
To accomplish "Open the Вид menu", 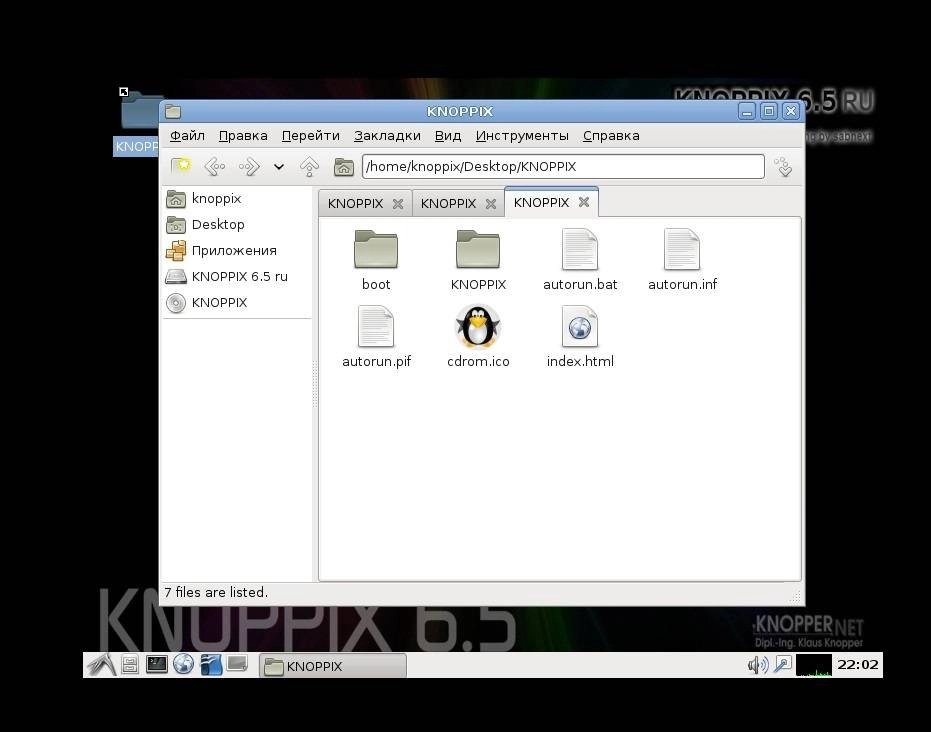I will point(448,135).
